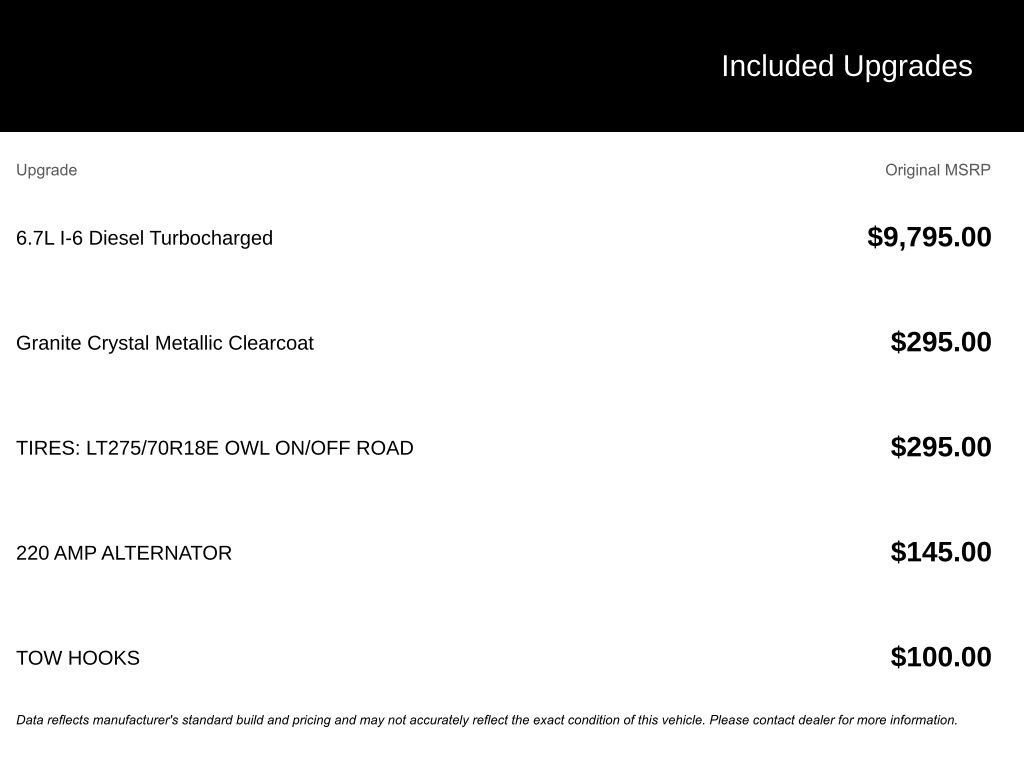Click the LT275/70R18E tire size code
This screenshot has width=1024, height=768.
(x=152, y=448)
